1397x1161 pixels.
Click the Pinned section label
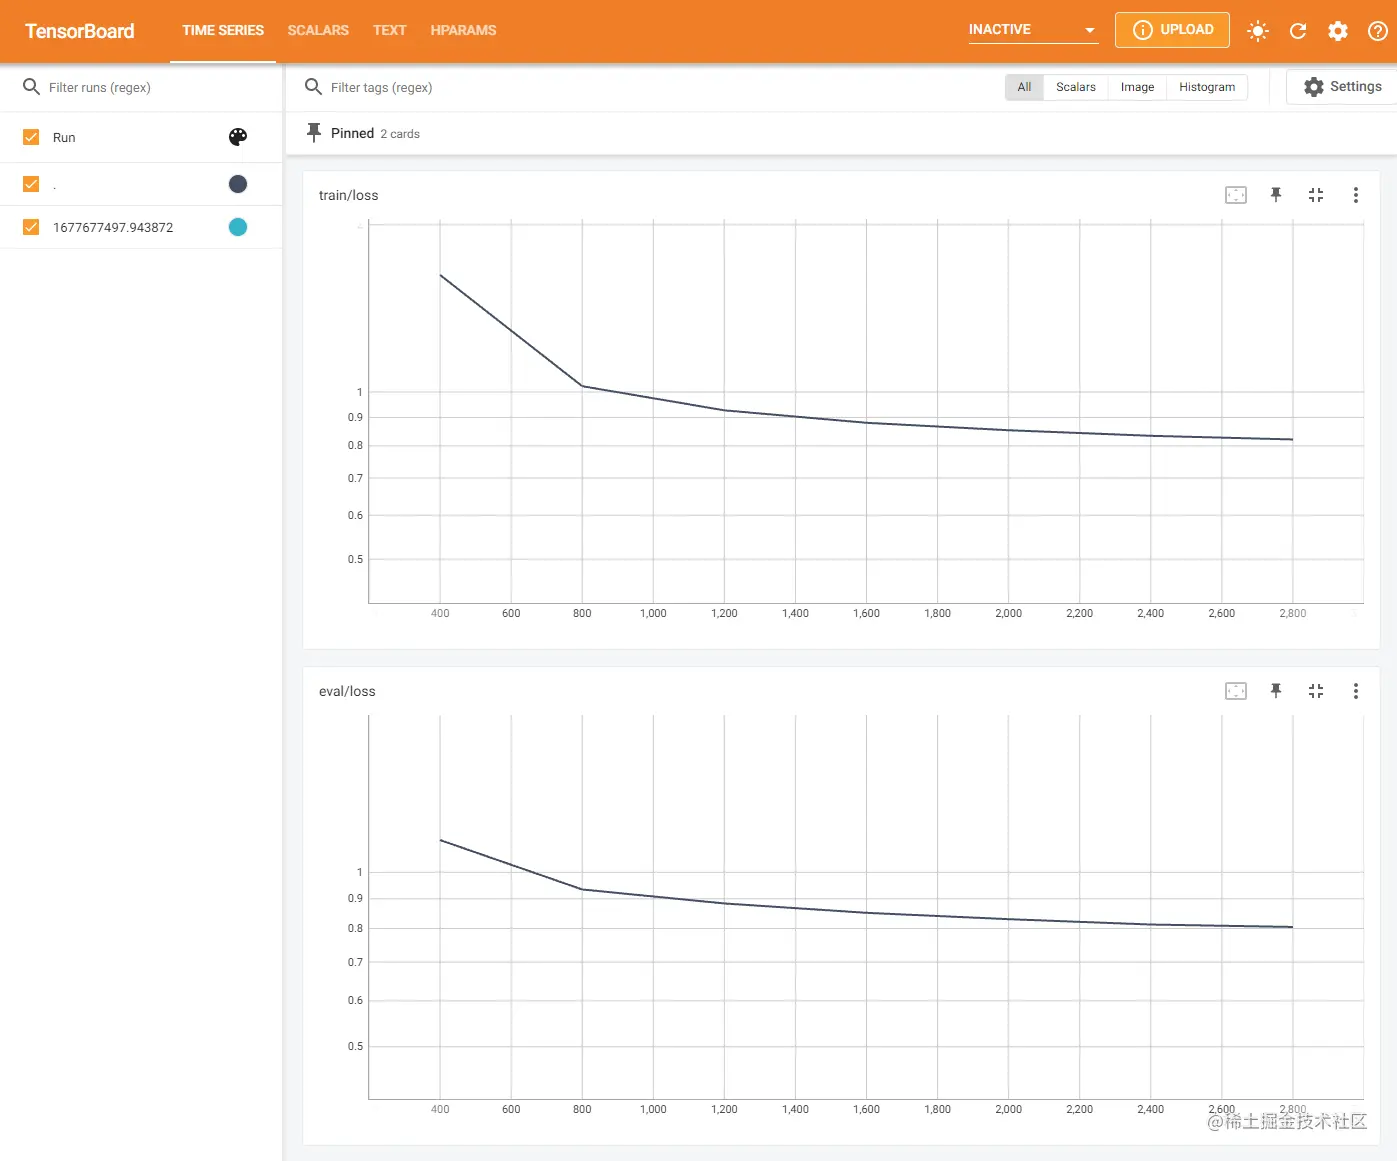[352, 133]
